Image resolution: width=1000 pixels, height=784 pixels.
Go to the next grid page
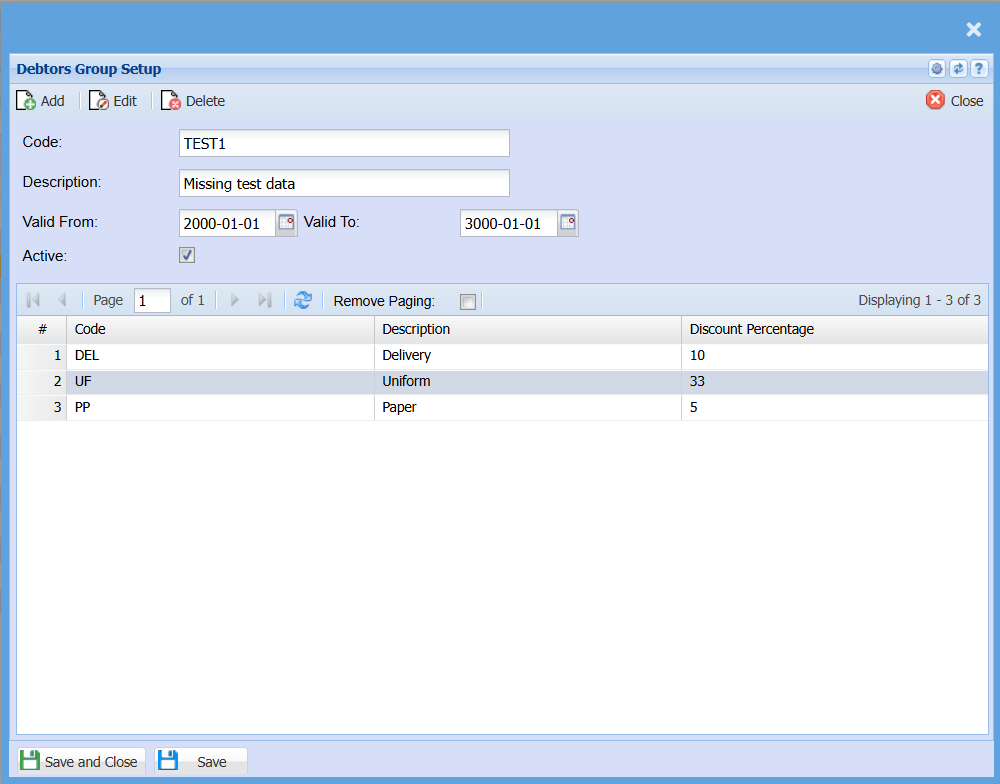[x=236, y=300]
